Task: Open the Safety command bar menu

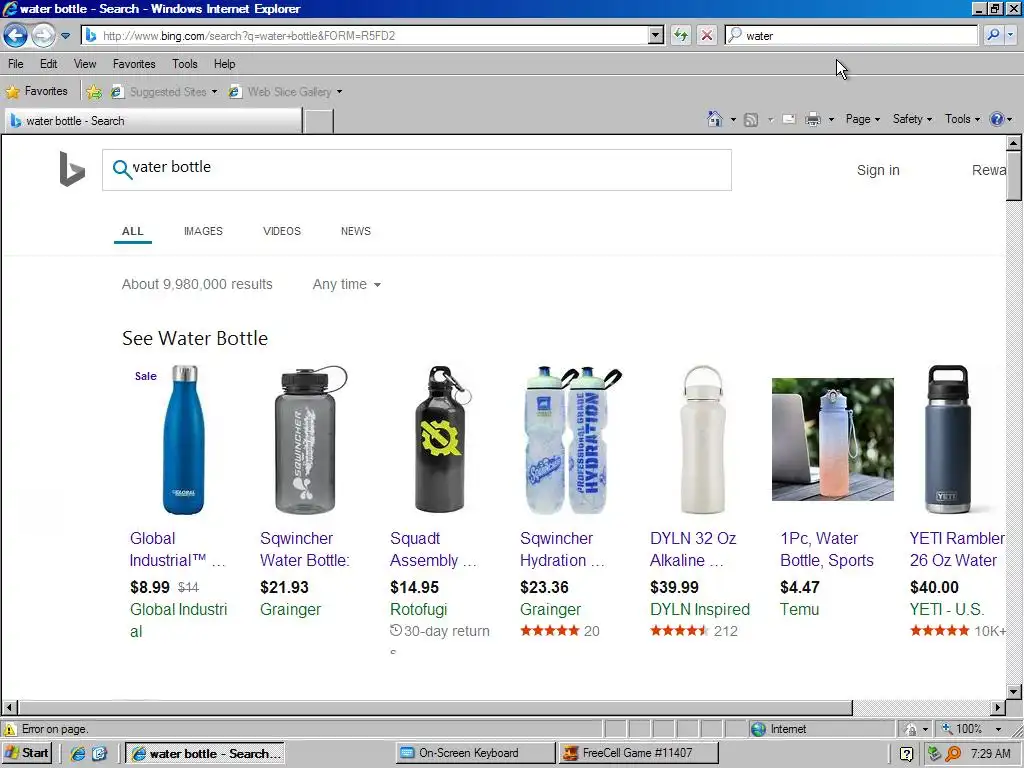Action: tap(912, 119)
